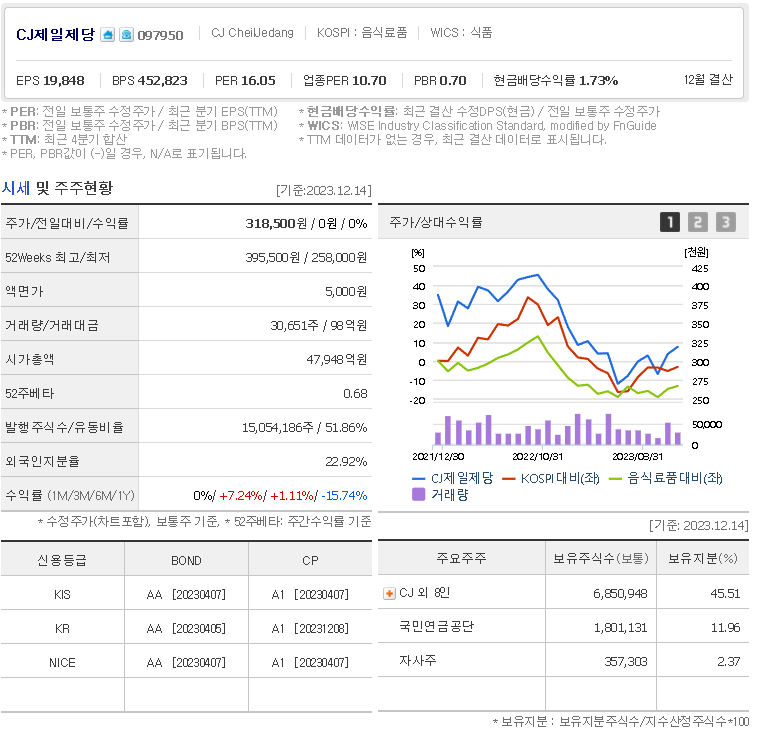Select the 보유지분(%) column header
The image size is (761, 733).
(703, 558)
